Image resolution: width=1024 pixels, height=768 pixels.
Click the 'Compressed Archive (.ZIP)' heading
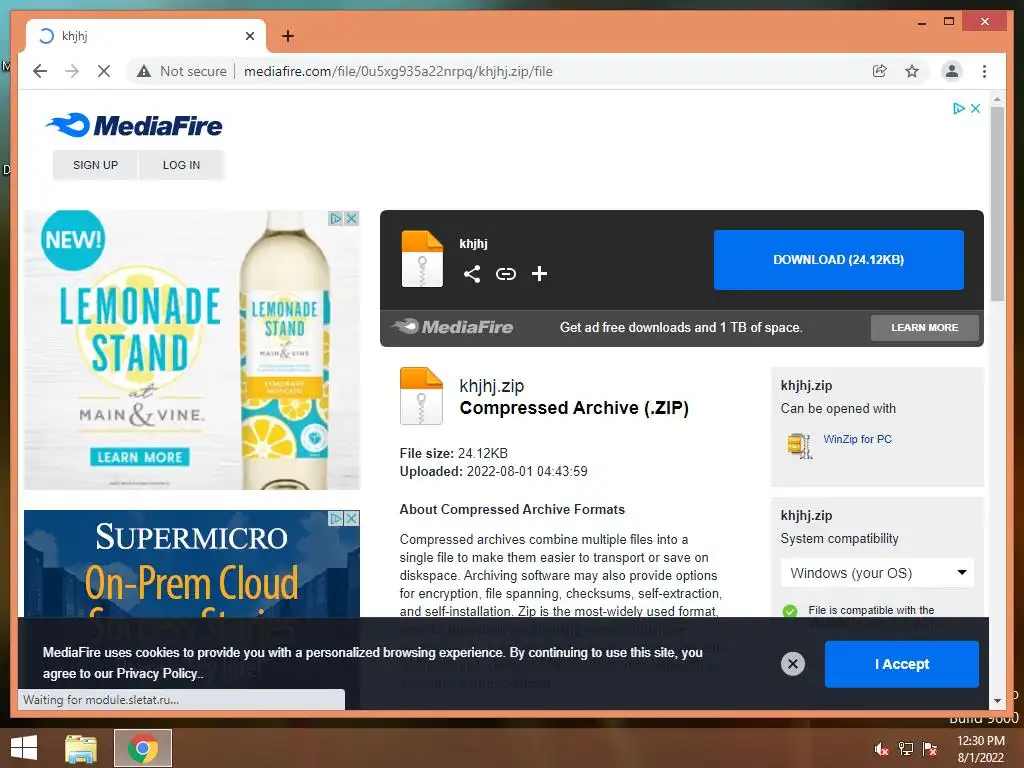[x=574, y=408]
